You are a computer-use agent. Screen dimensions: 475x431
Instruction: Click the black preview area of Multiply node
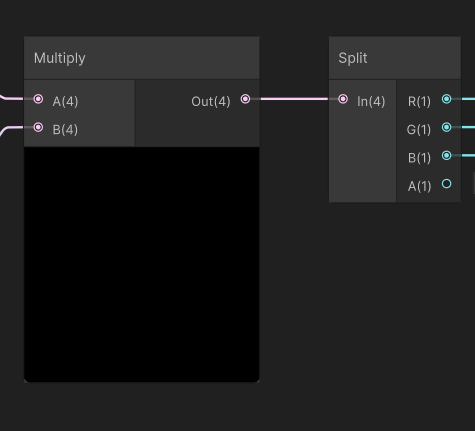coord(142,264)
